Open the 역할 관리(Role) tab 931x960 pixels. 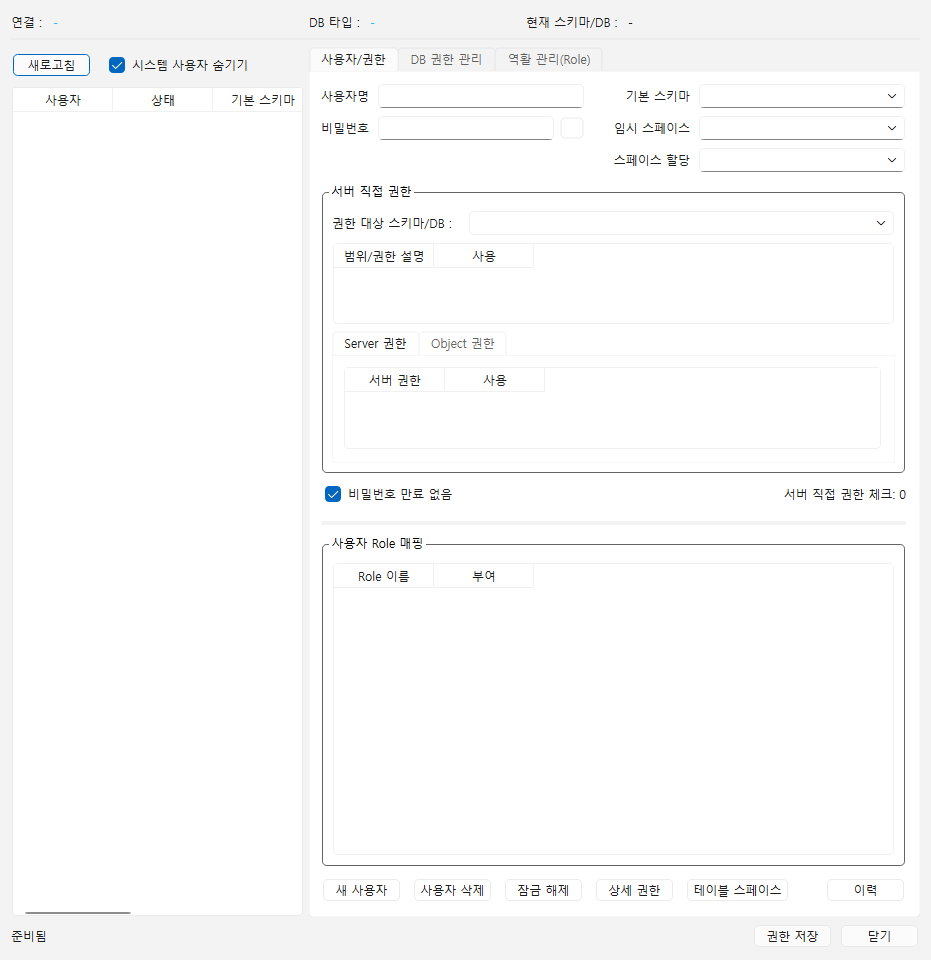(549, 59)
